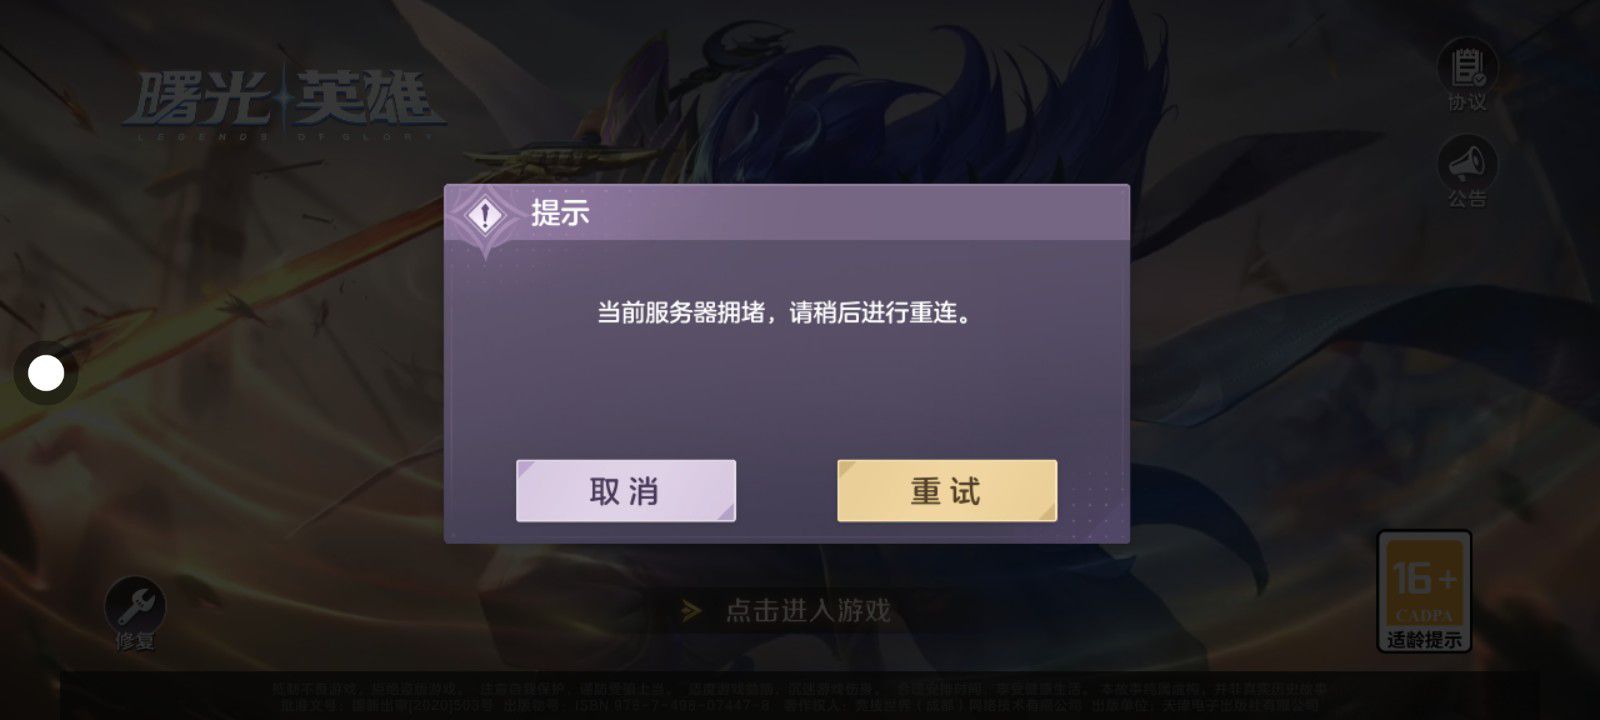Click the server congestion message text
This screenshot has height=720, width=1600.
(x=785, y=313)
